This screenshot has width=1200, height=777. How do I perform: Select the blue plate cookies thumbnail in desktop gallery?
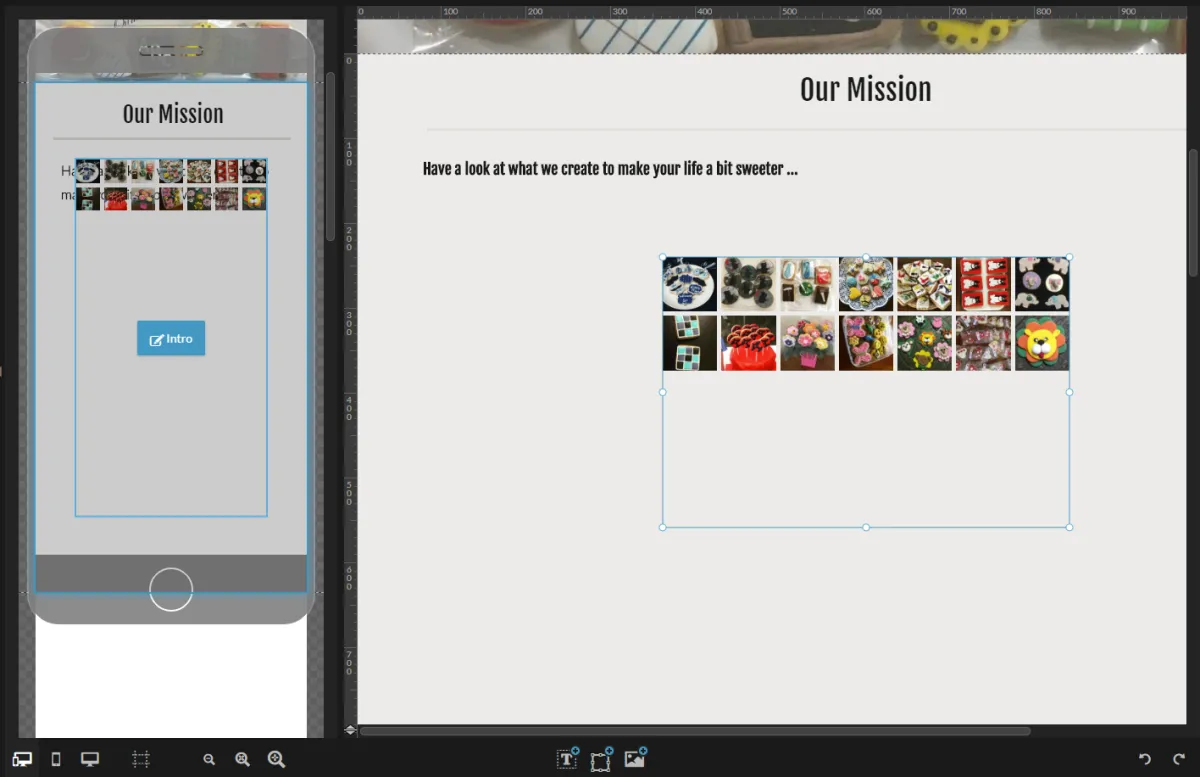pyautogui.click(x=690, y=285)
